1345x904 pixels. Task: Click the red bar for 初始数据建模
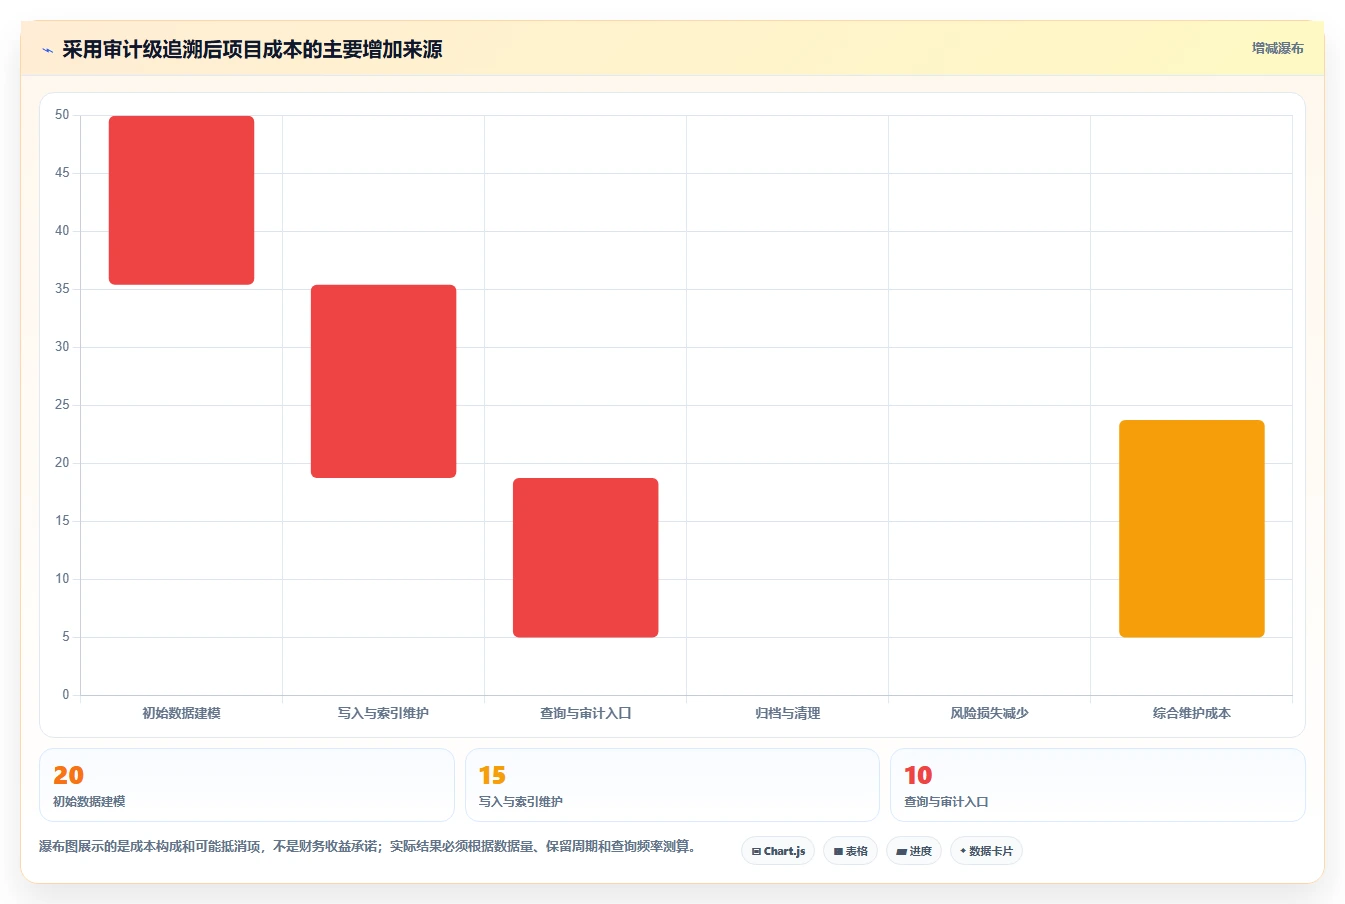(x=181, y=200)
